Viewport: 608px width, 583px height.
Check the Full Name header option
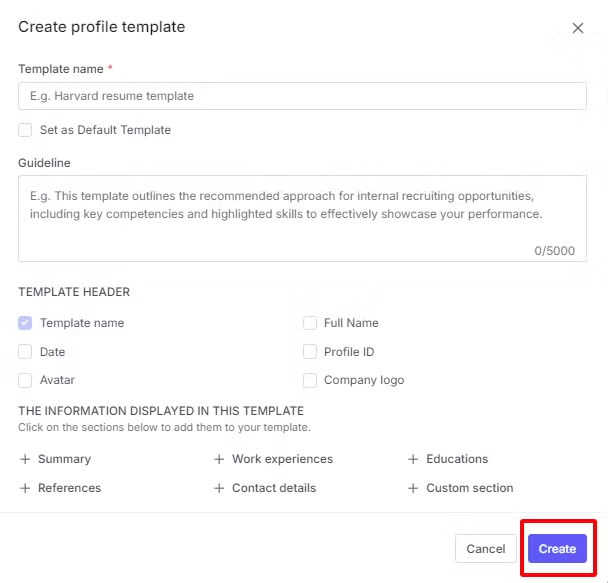pyautogui.click(x=310, y=323)
